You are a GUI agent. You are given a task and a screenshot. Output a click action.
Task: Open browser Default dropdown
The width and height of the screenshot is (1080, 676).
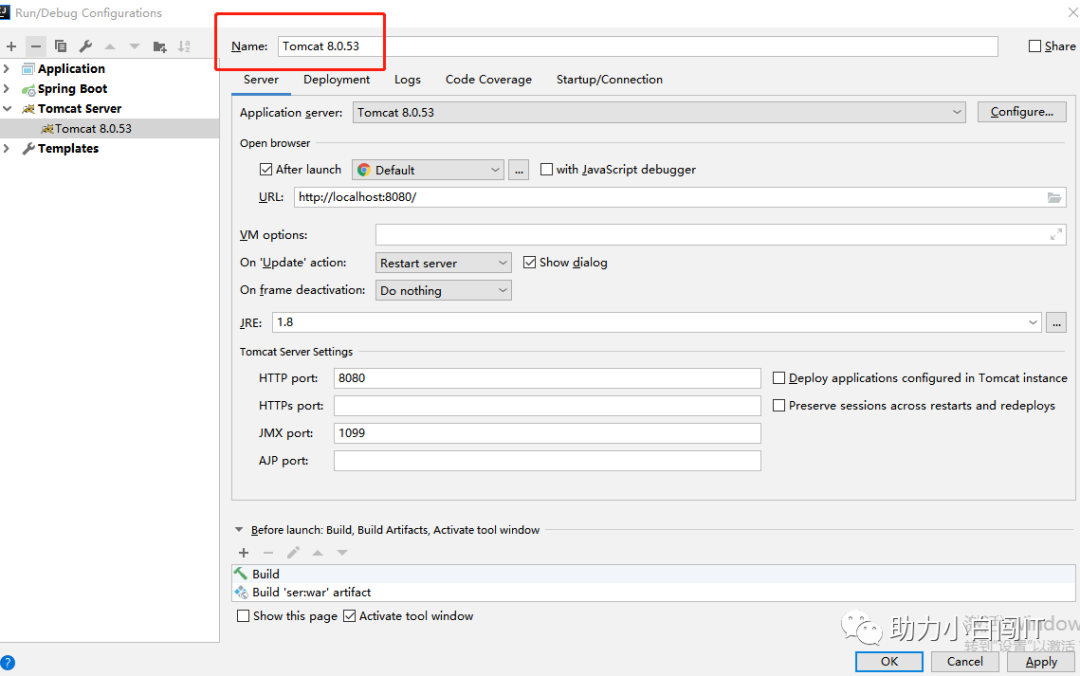[x=428, y=170]
